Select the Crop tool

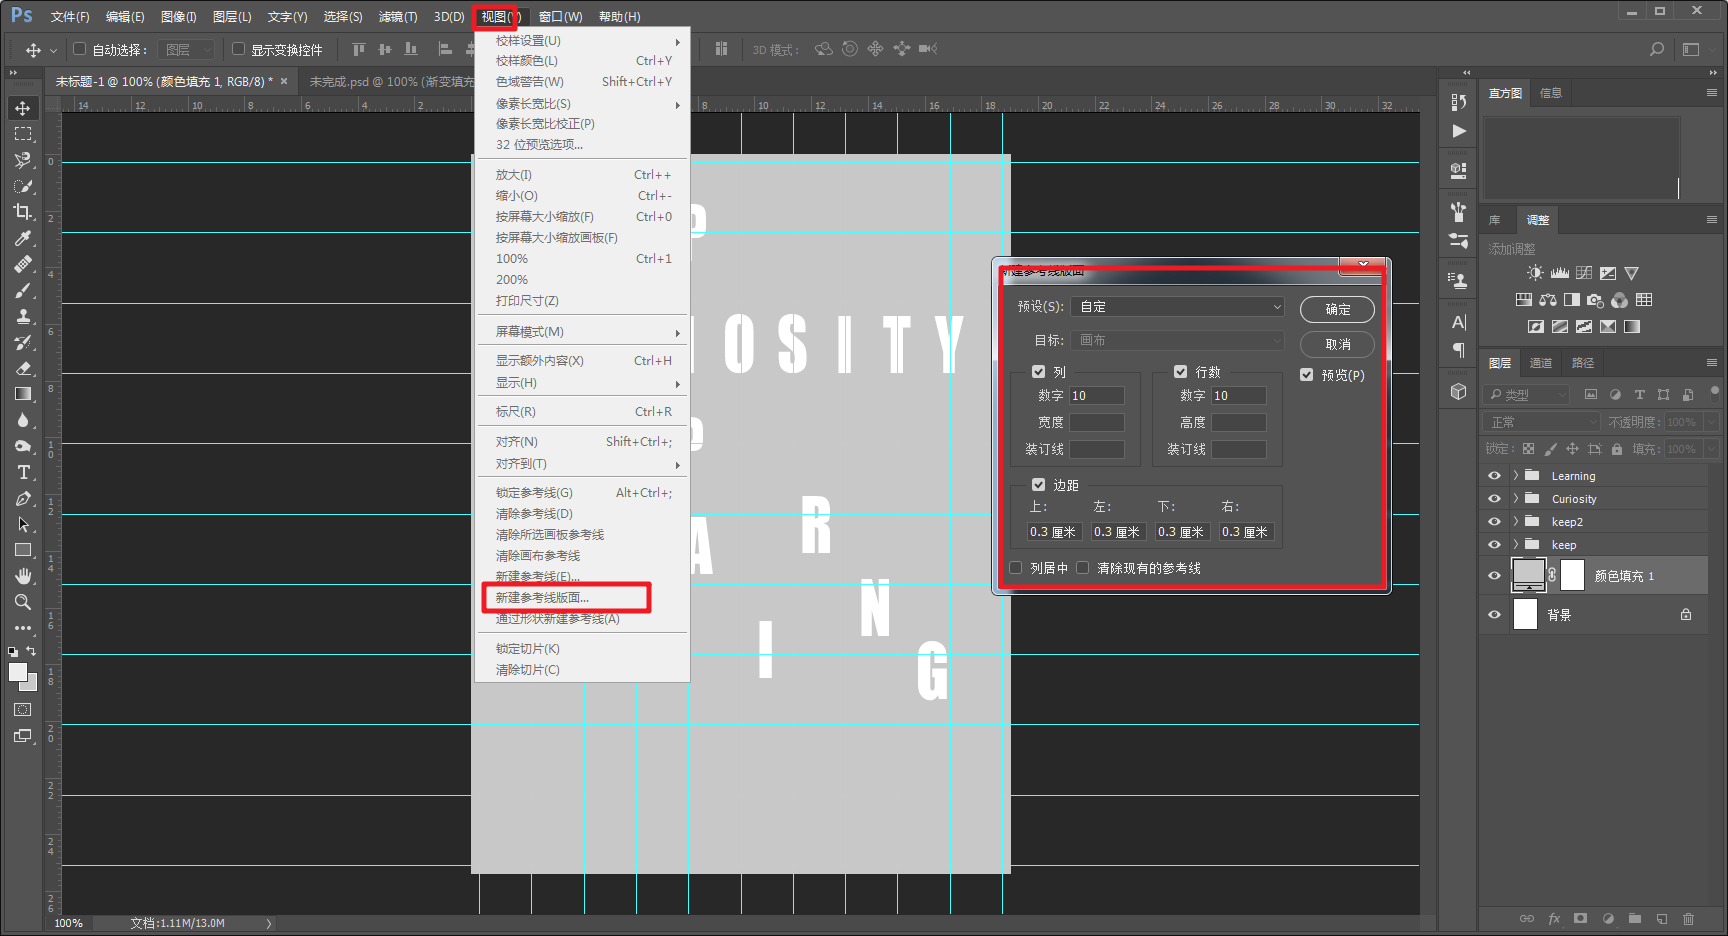point(23,212)
